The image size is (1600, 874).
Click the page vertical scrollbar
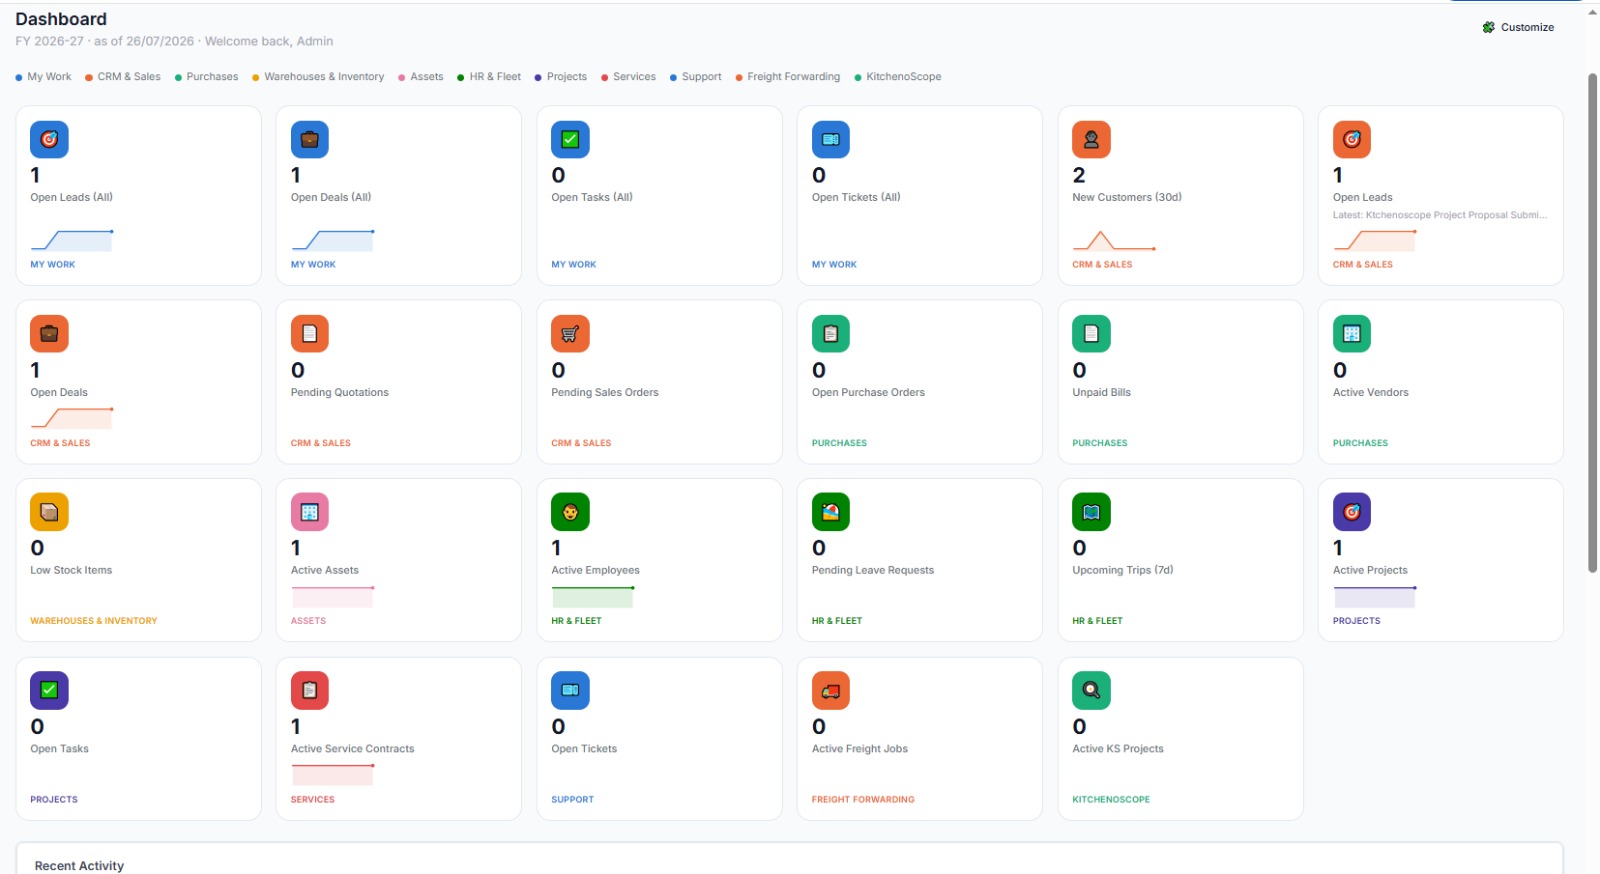1592,323
